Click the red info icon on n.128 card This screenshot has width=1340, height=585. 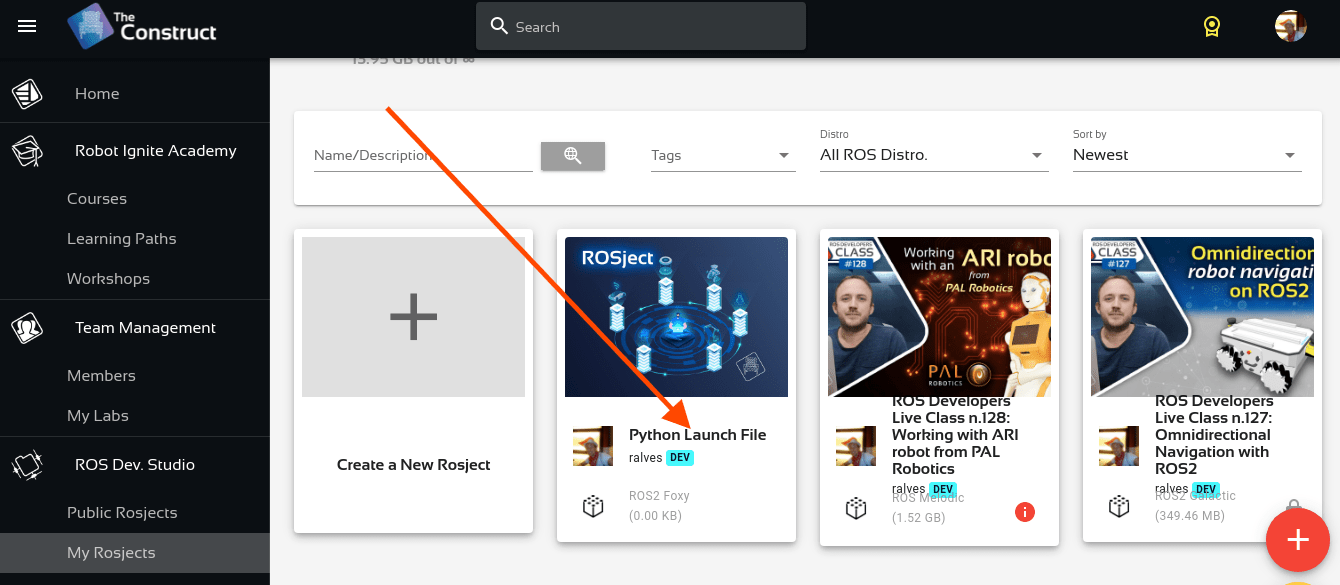1024,512
